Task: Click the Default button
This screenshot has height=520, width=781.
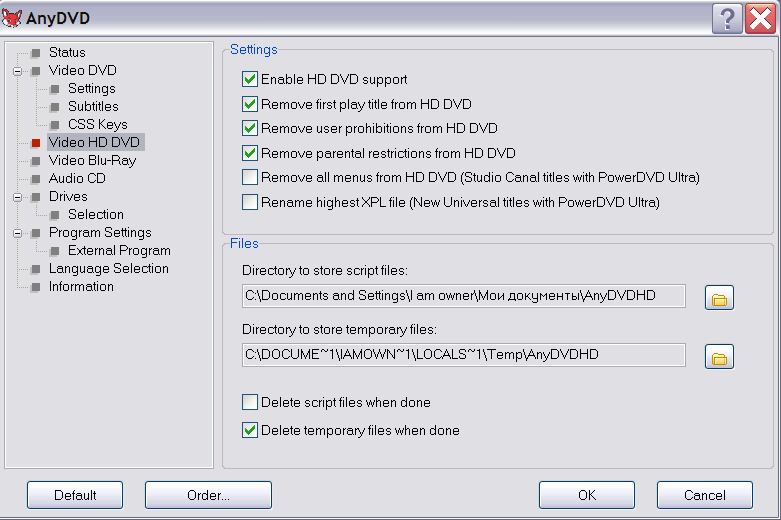Action: [75, 495]
